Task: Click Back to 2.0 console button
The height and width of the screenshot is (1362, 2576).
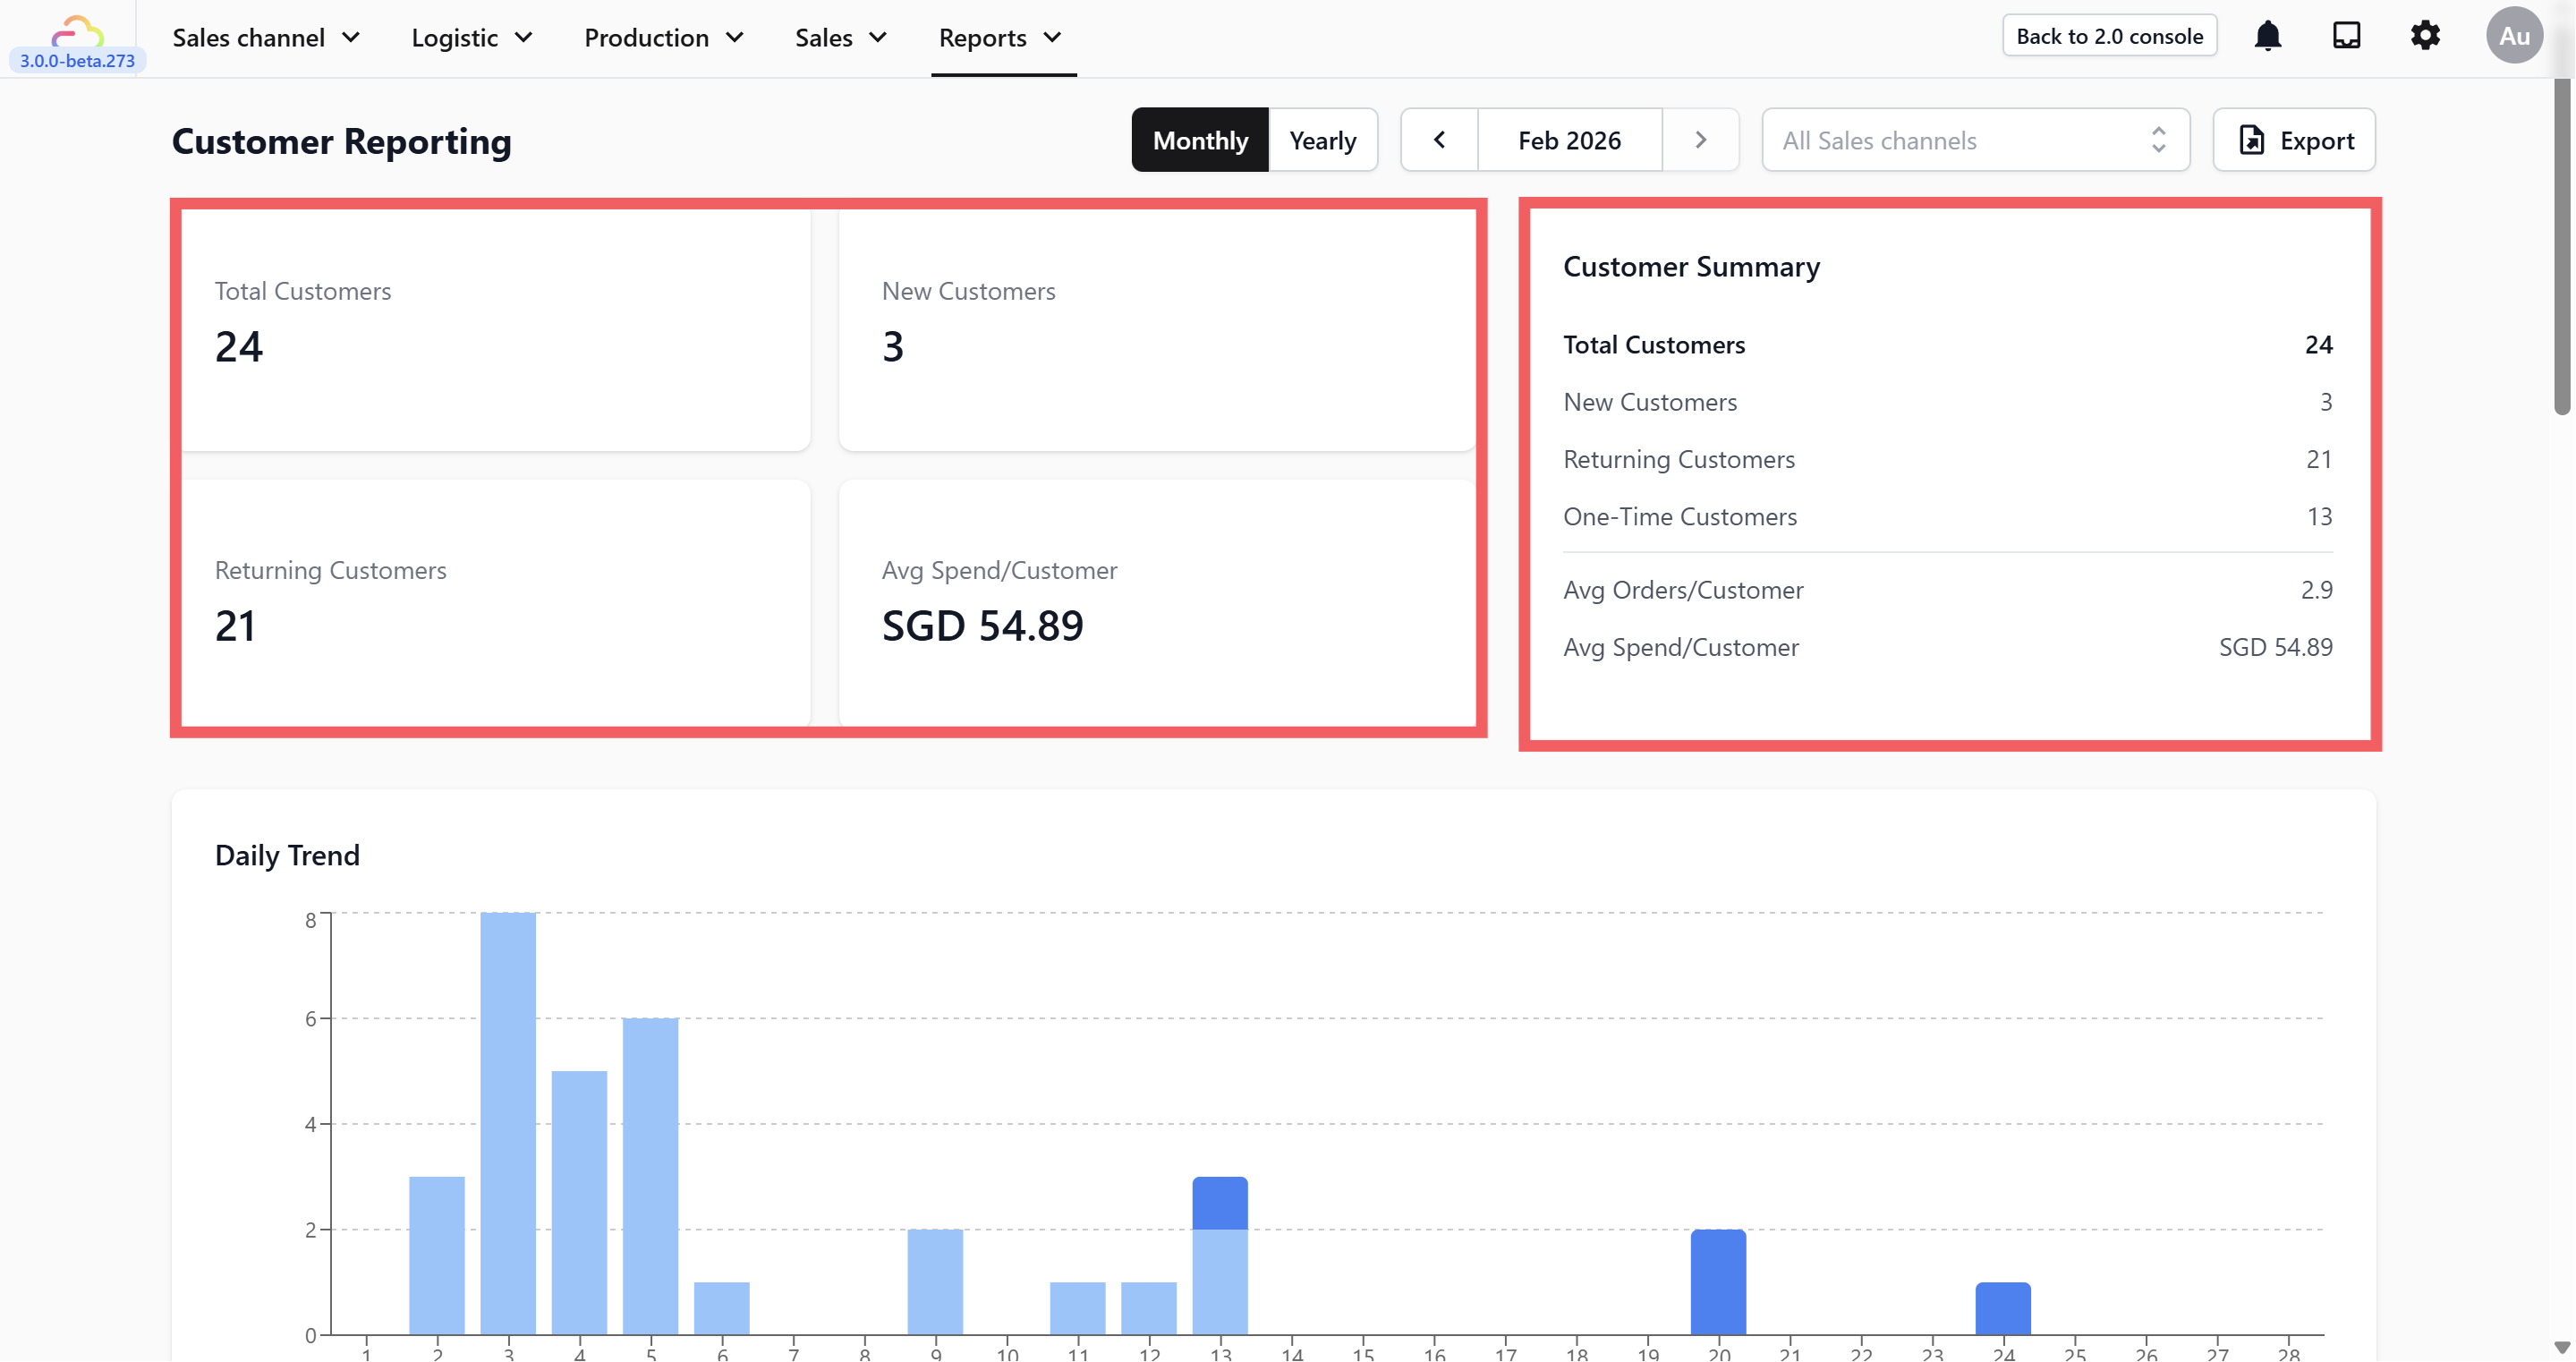Action: click(2108, 36)
